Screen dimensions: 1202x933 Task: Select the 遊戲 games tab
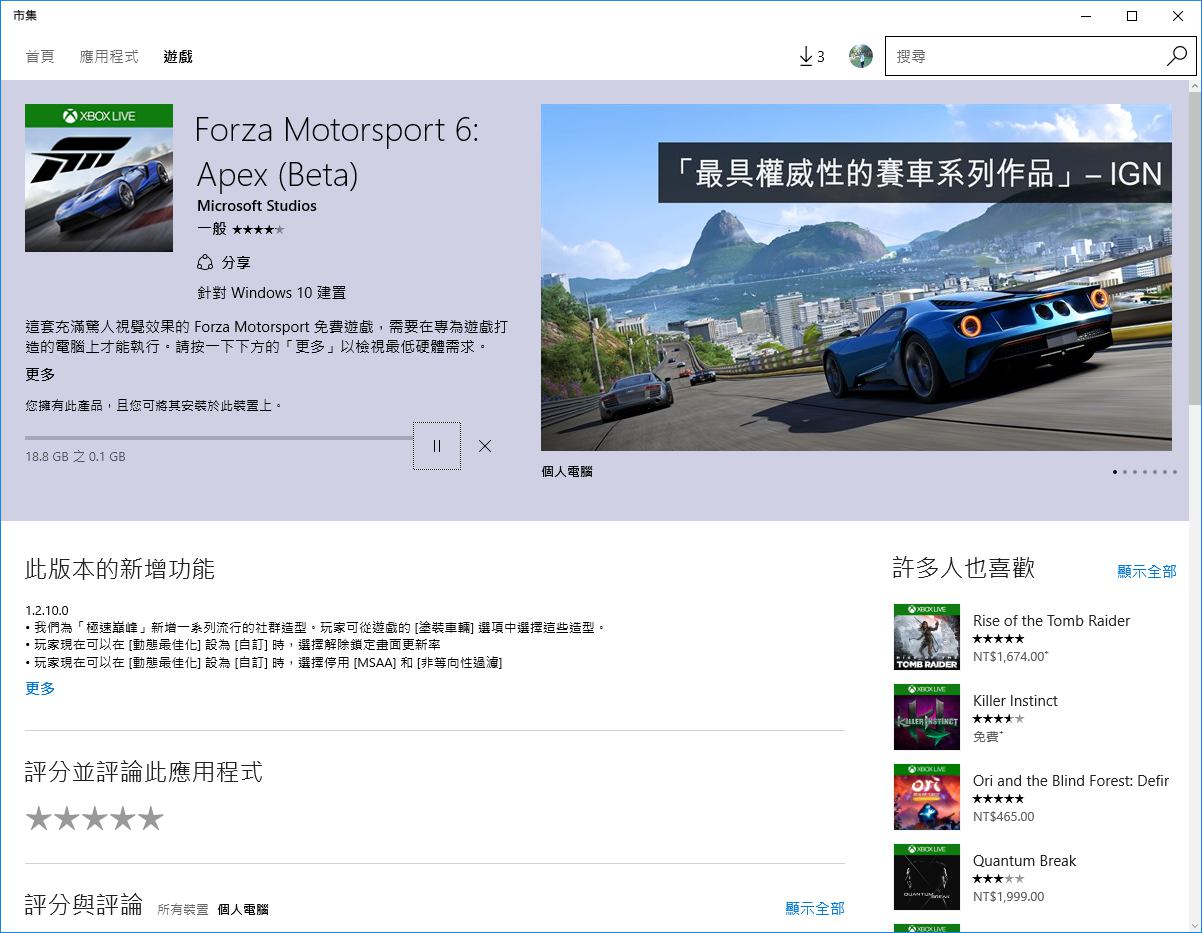(x=178, y=57)
